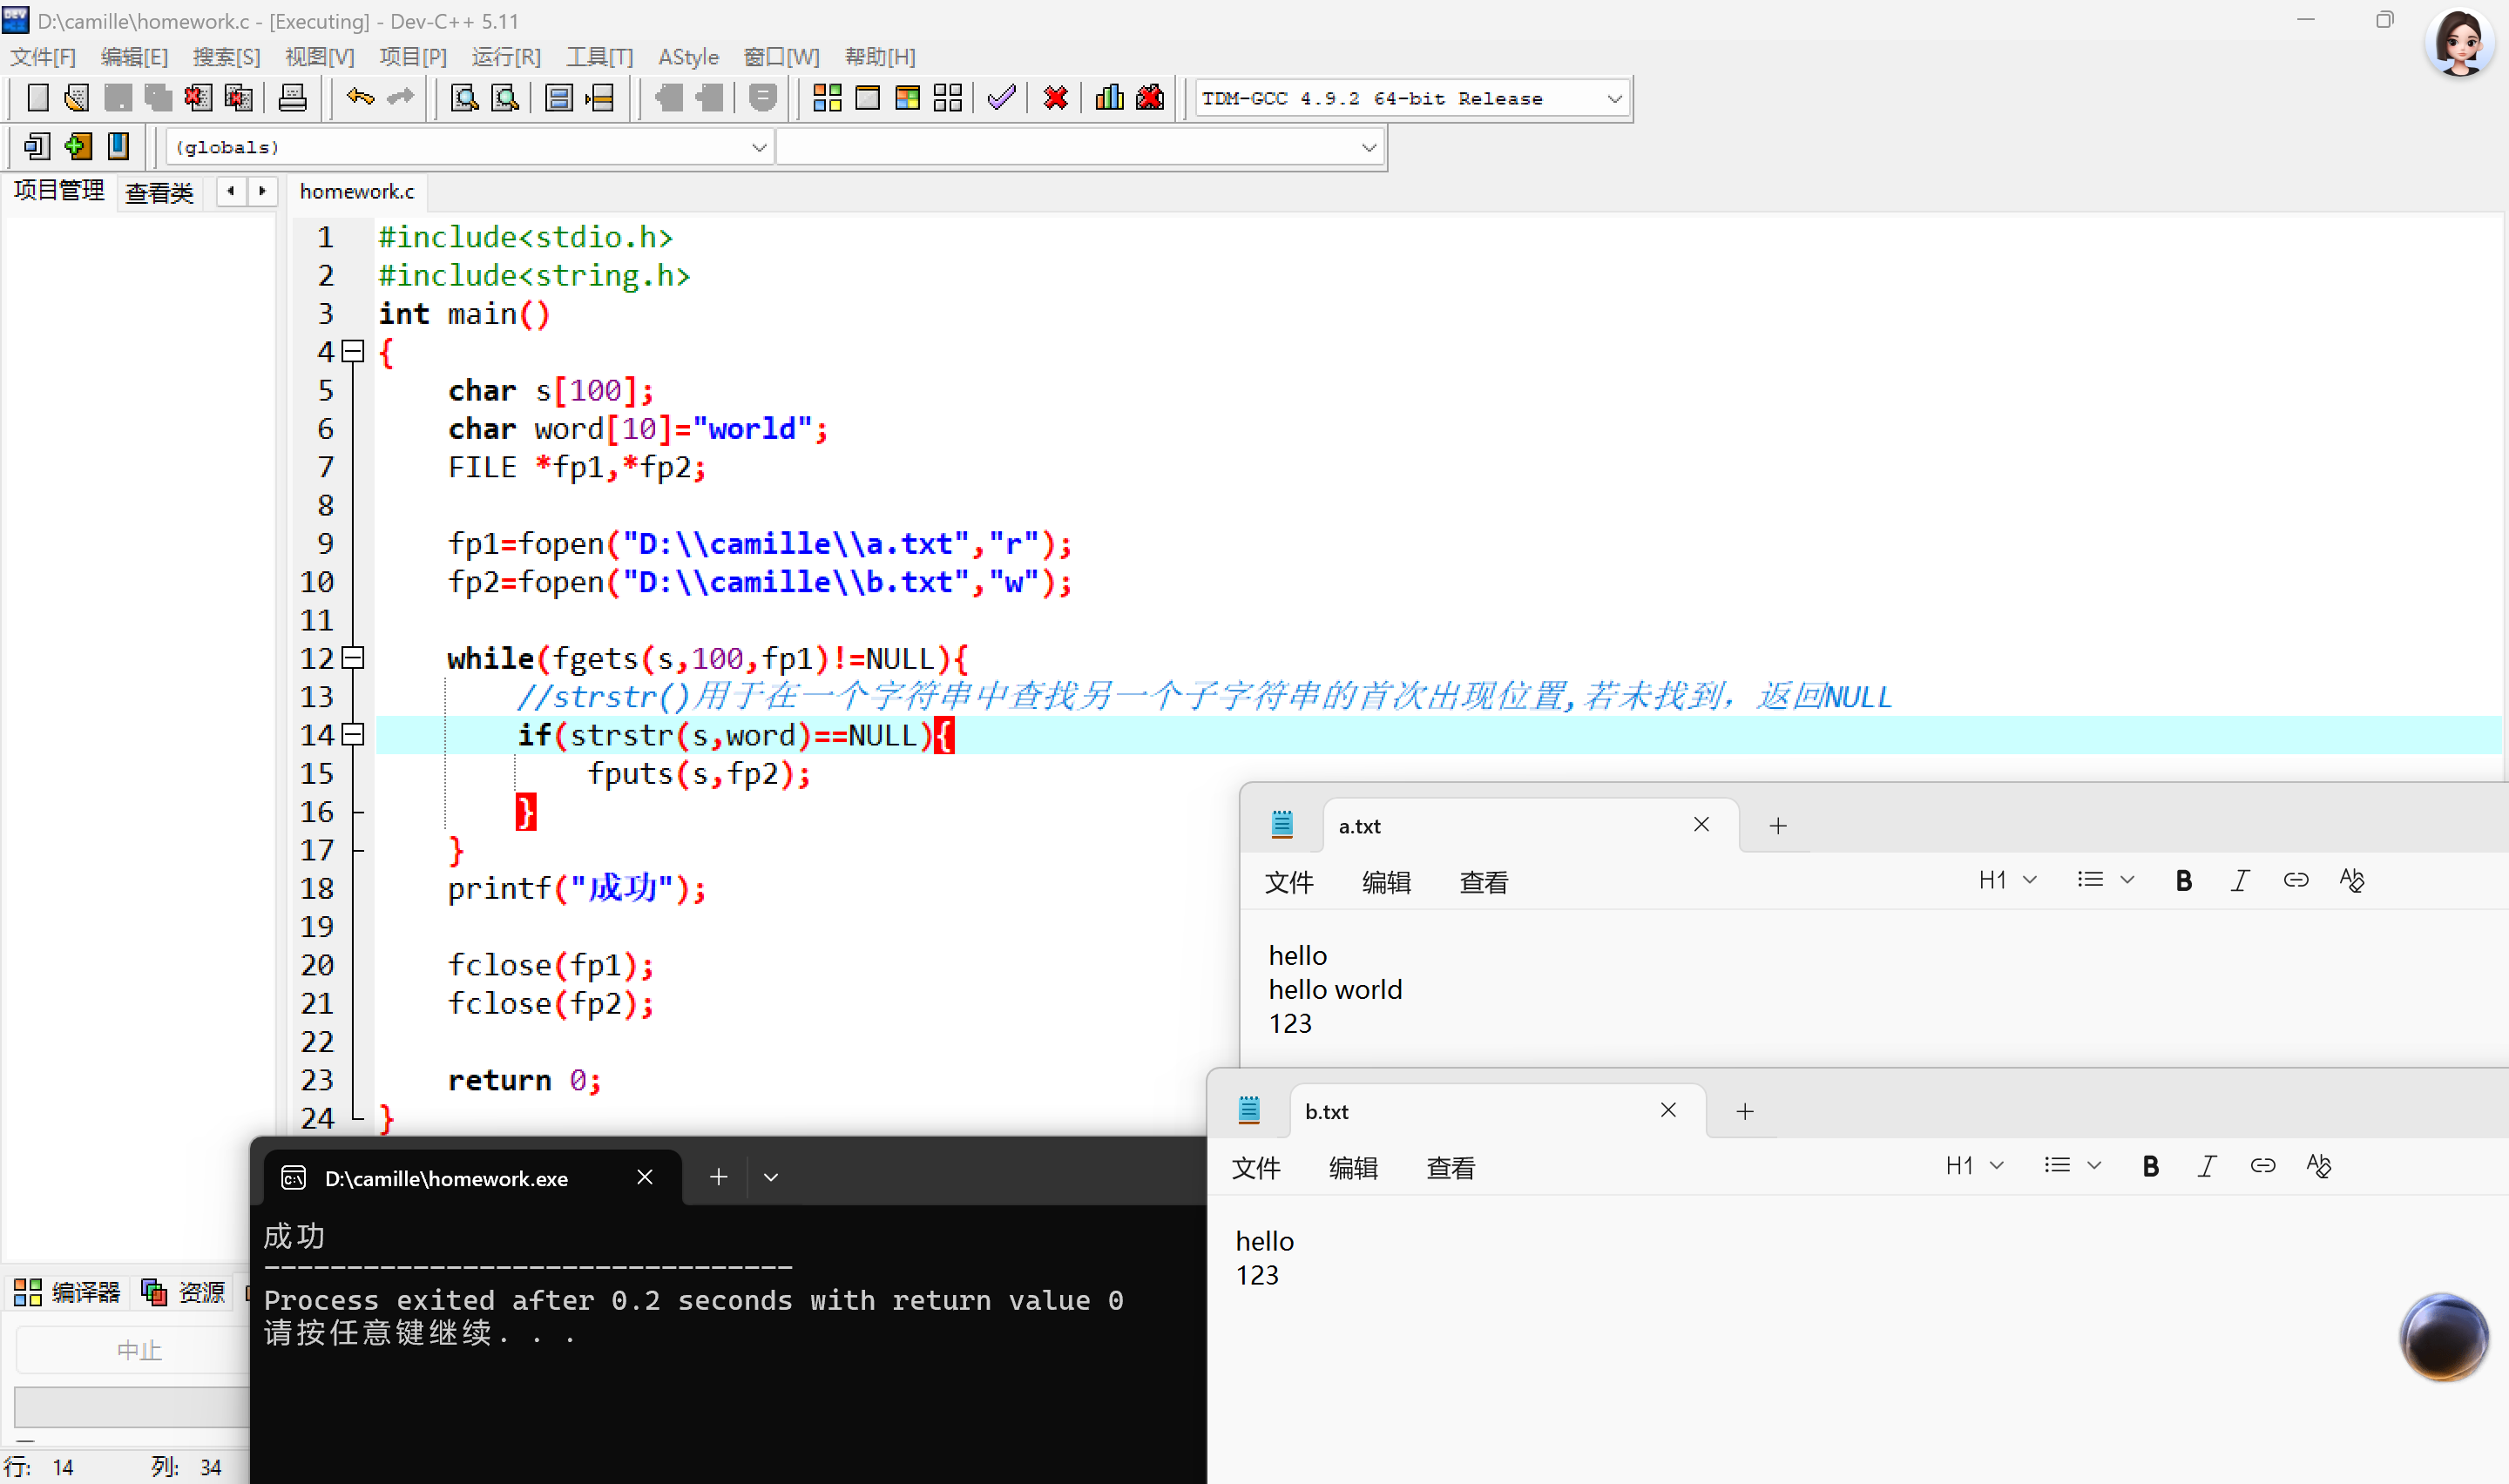The image size is (2509, 1484).
Task: Click the red X stop execution icon
Action: pyautogui.click(x=1055, y=98)
